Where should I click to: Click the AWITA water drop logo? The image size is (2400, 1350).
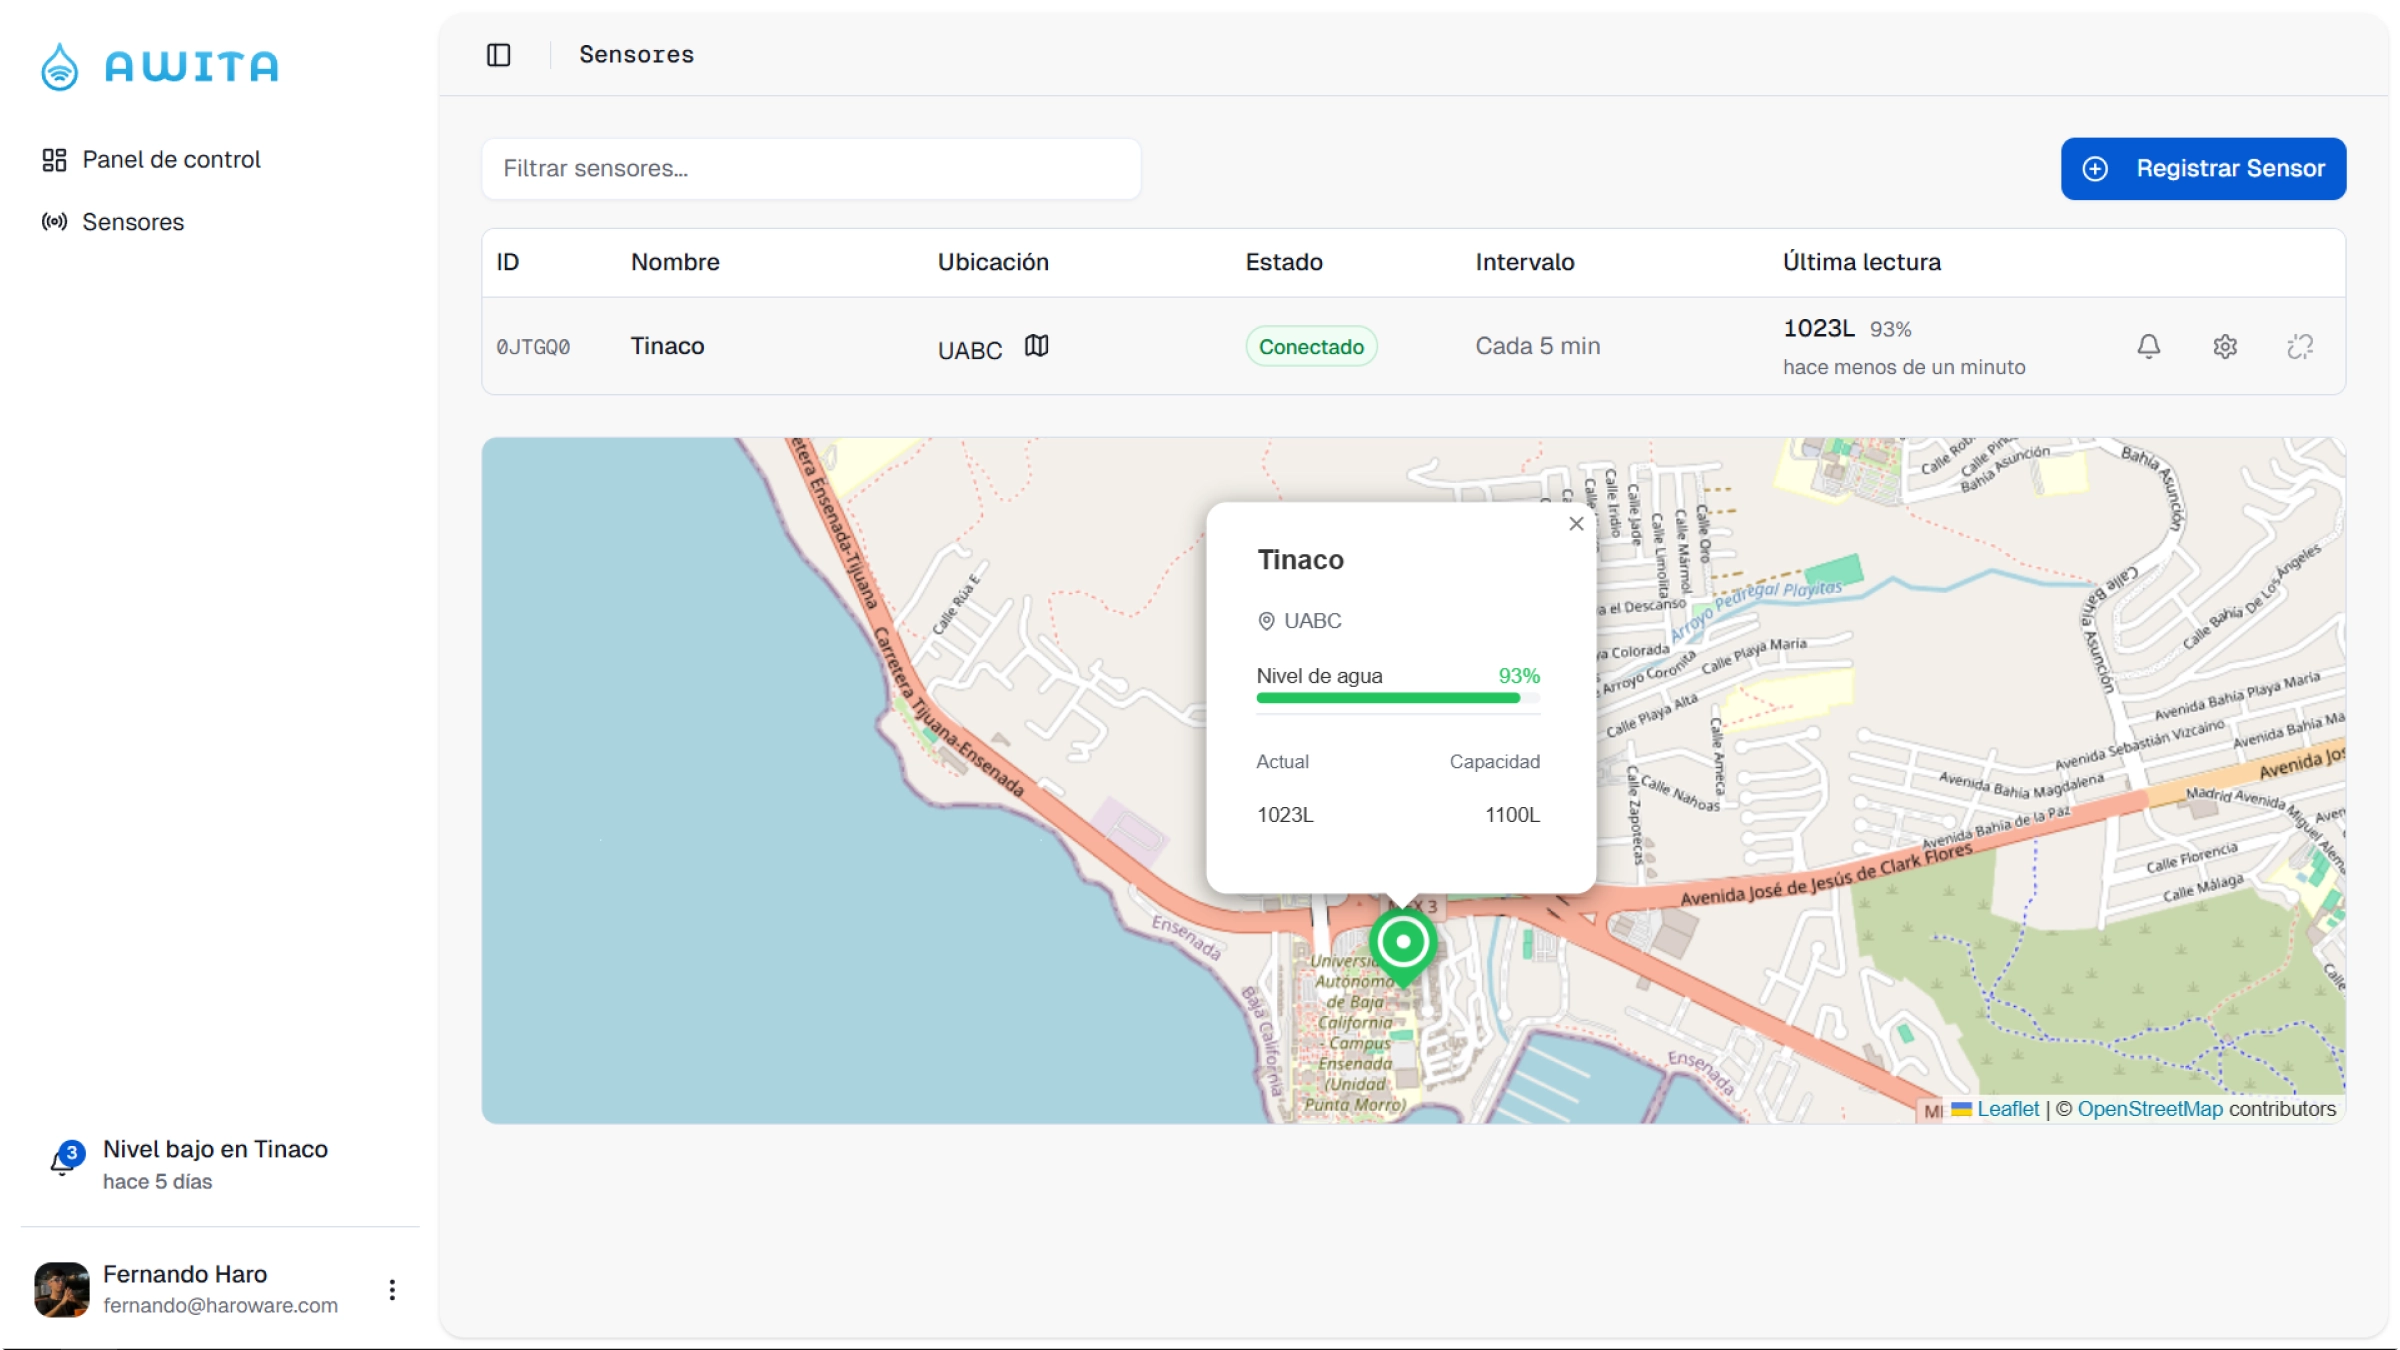[x=60, y=67]
